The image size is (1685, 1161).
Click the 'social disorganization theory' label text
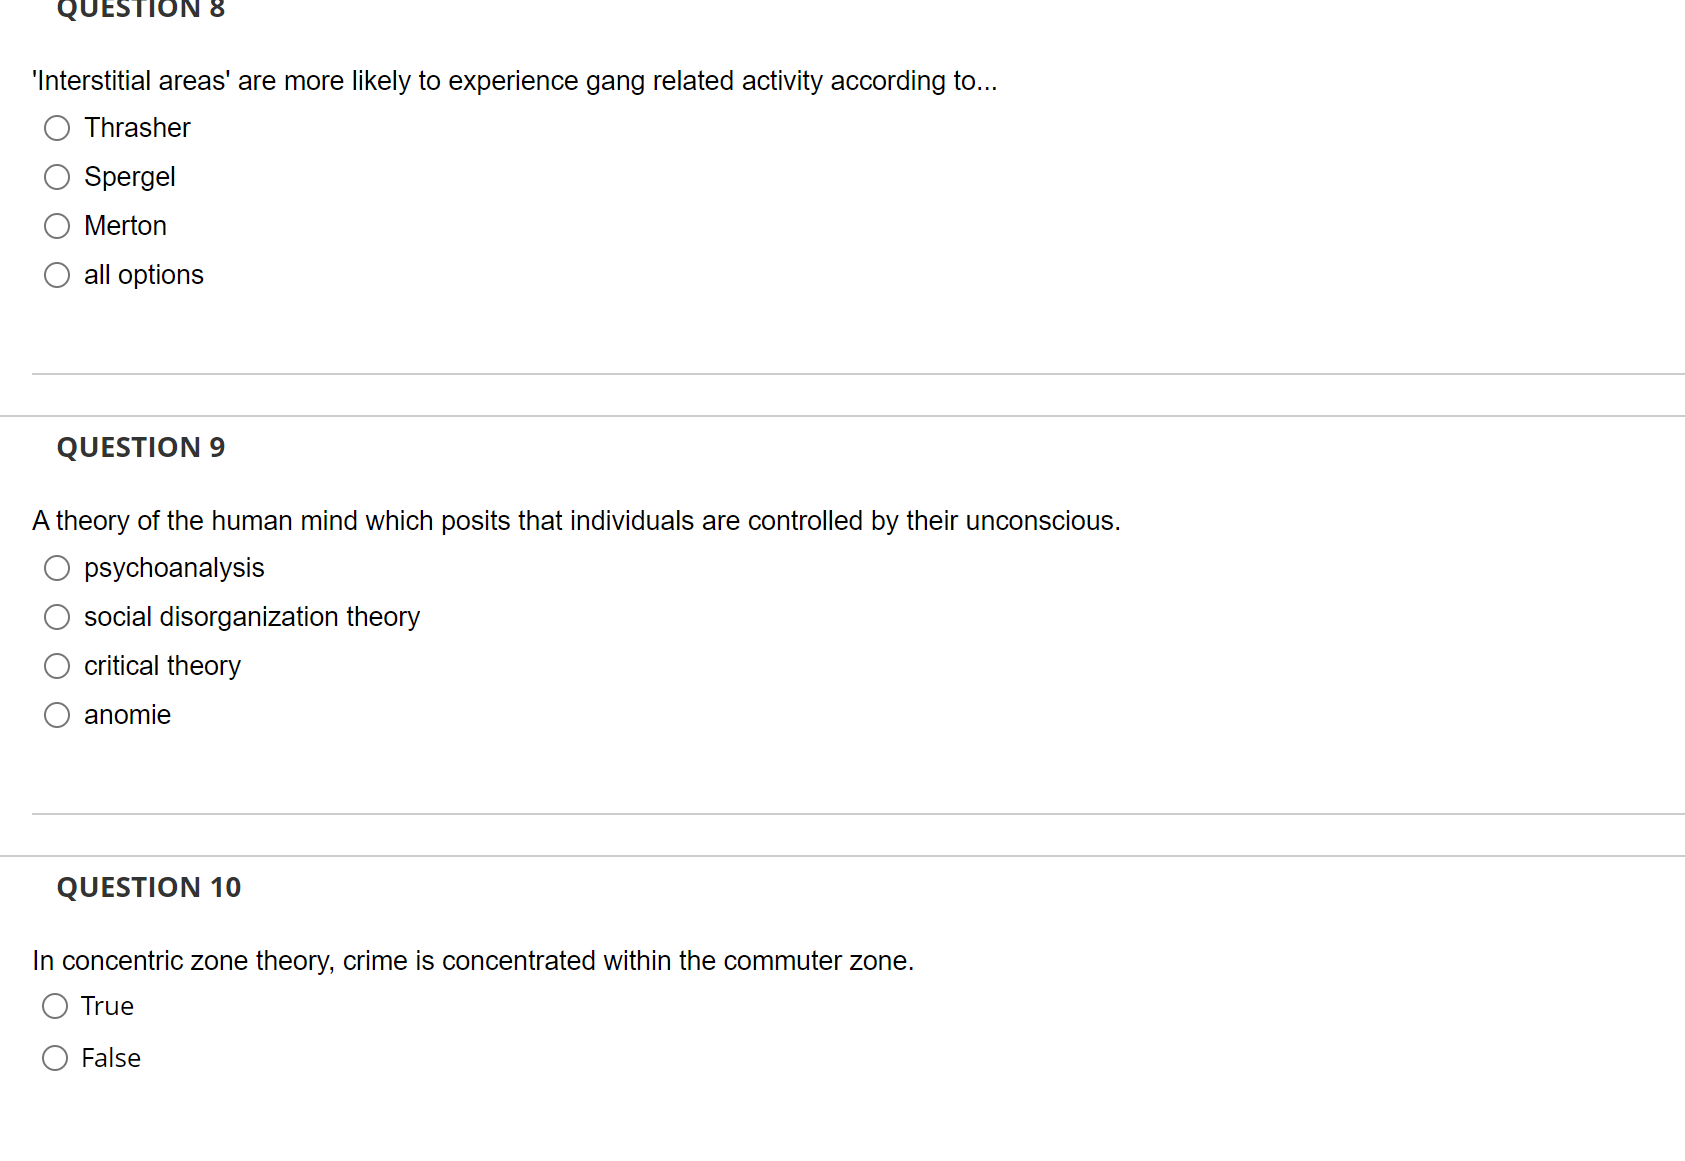click(252, 617)
